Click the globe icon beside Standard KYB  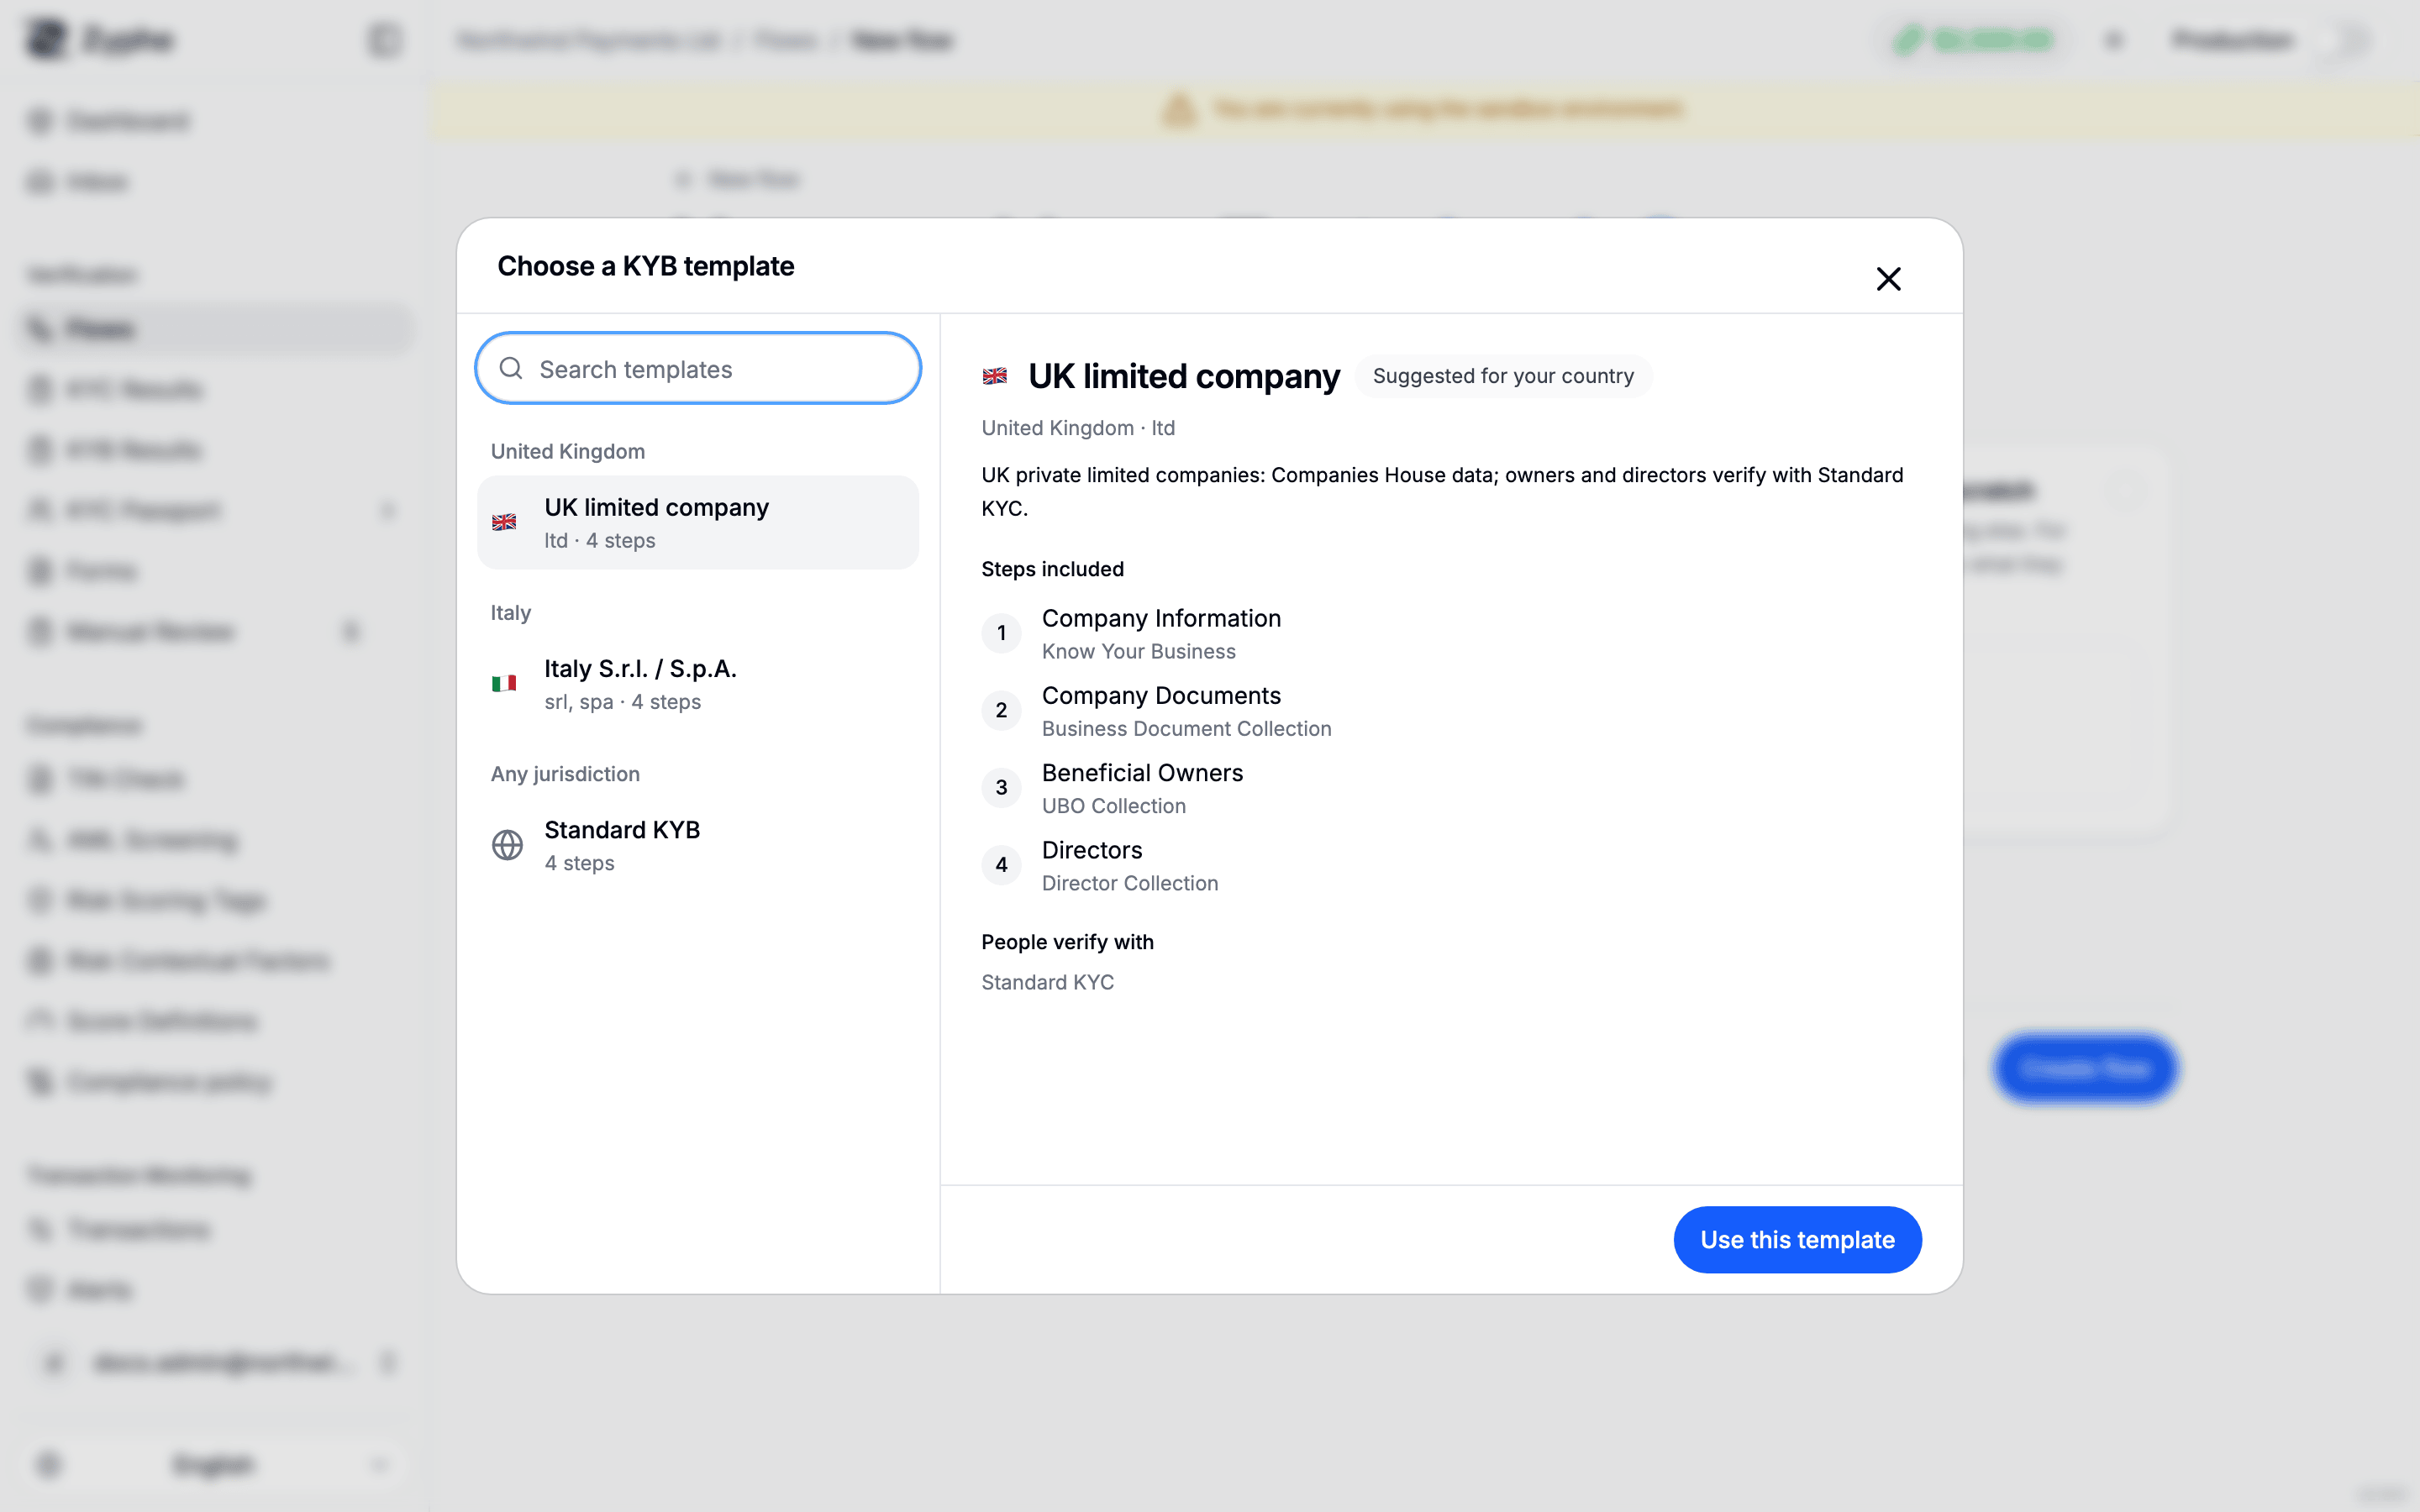tap(507, 845)
